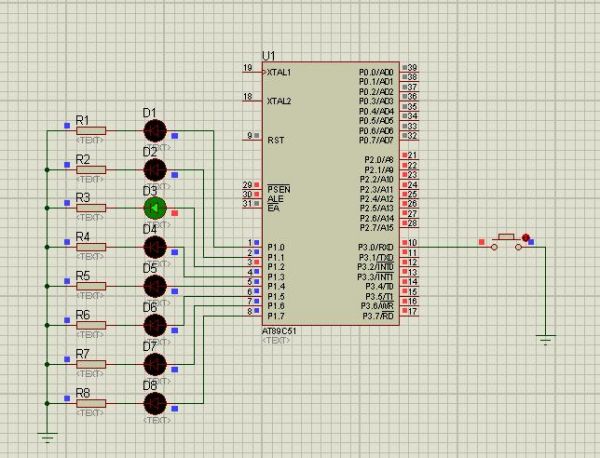The width and height of the screenshot is (600, 458).
Task: Click the red actuator dot on push button
Action: coord(527,239)
